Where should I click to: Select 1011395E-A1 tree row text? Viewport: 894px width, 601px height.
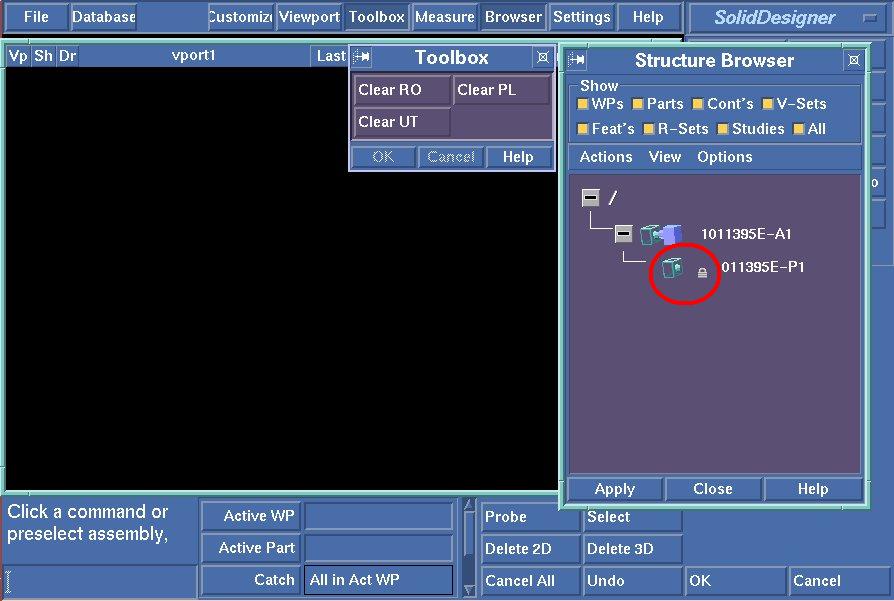(x=746, y=234)
